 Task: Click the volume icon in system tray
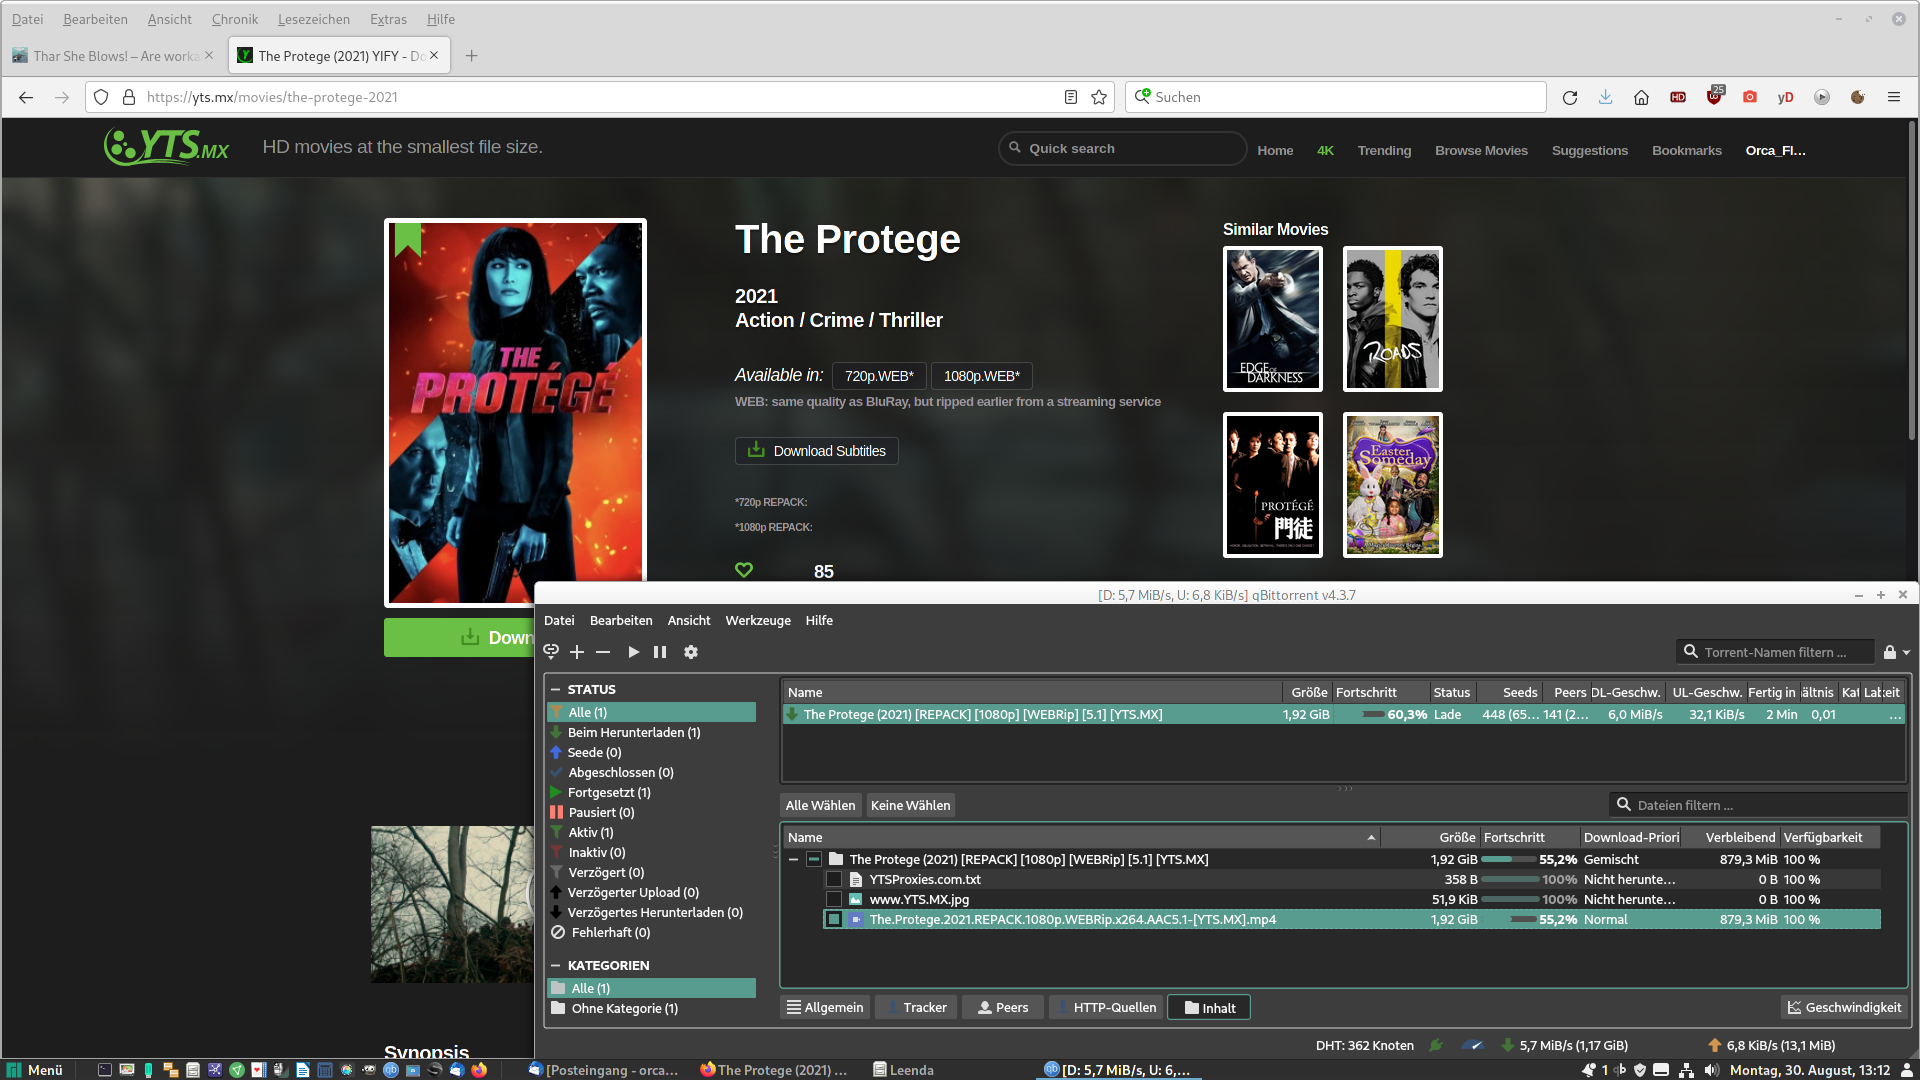tap(1711, 1070)
